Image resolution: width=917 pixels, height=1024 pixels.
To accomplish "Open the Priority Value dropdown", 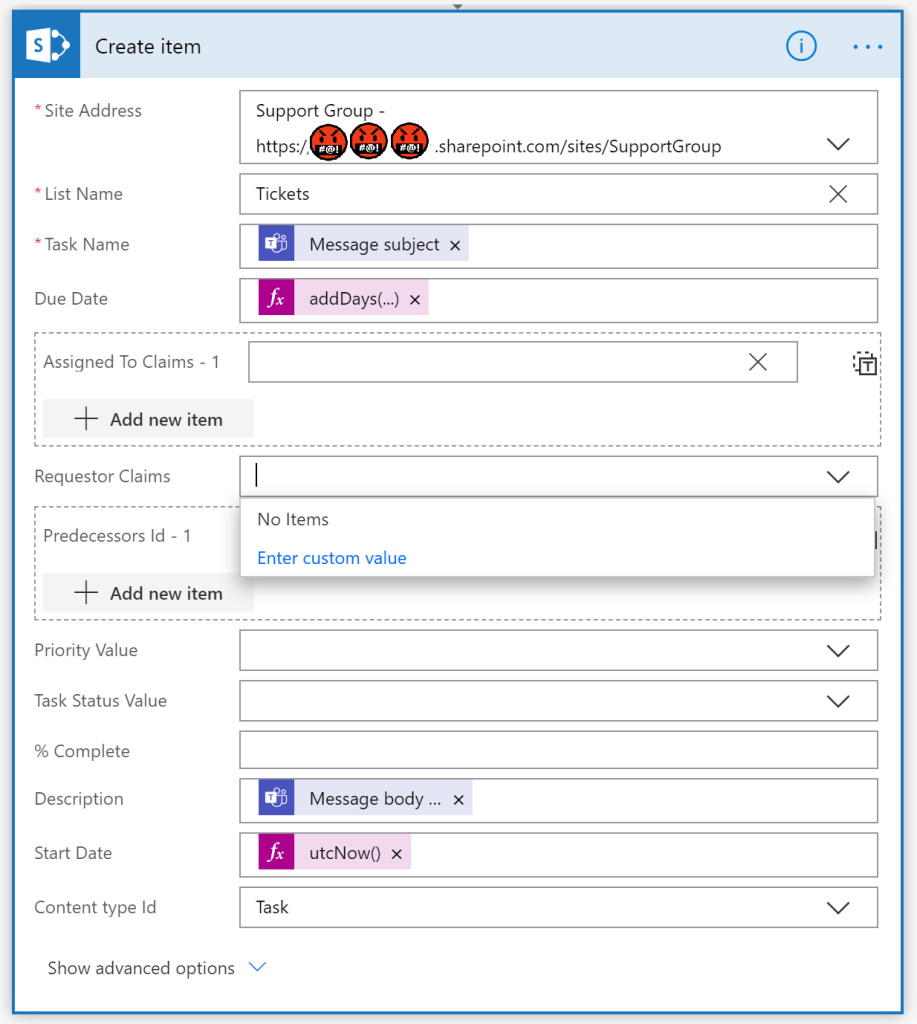I will (x=838, y=651).
